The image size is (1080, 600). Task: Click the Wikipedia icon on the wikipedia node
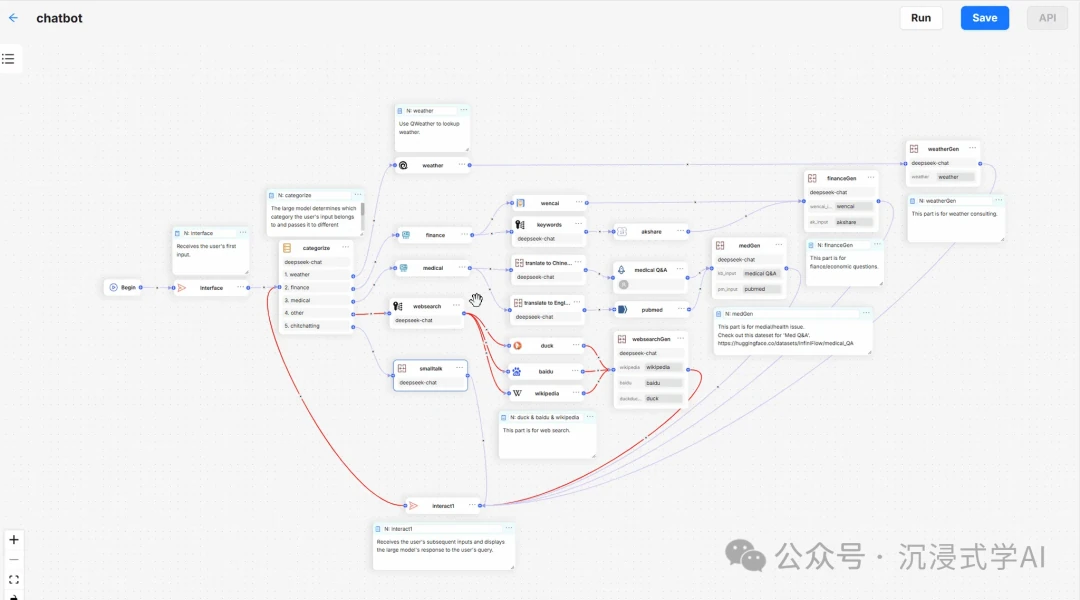[x=517, y=393]
